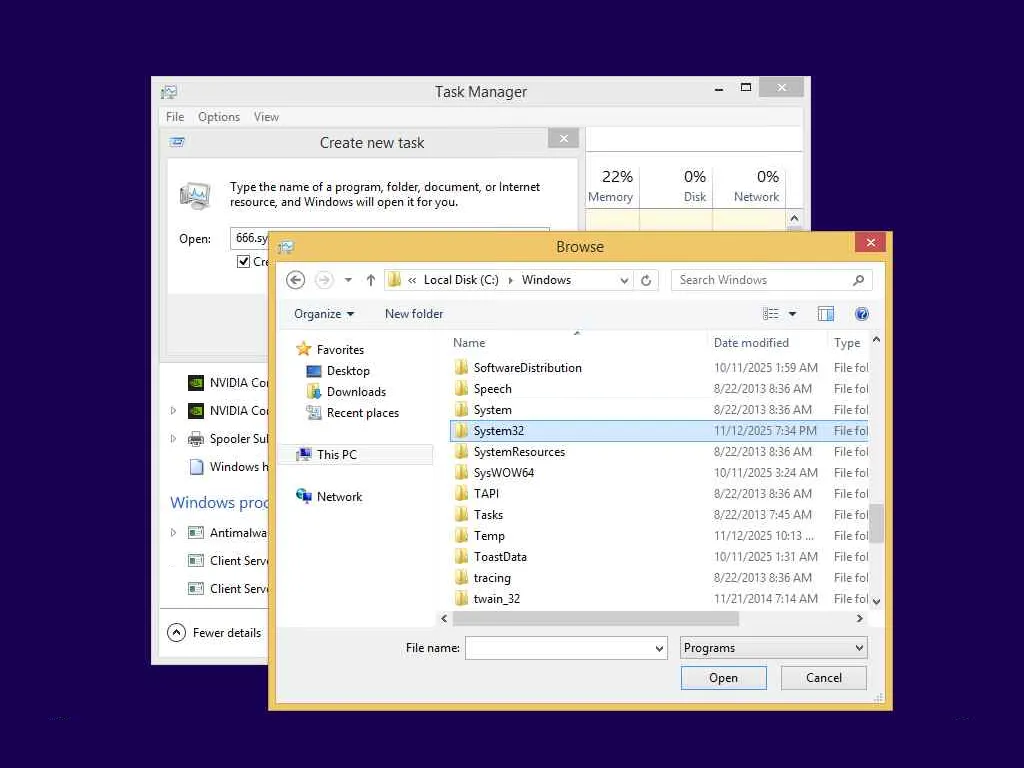Click the File name input box

tap(560, 648)
